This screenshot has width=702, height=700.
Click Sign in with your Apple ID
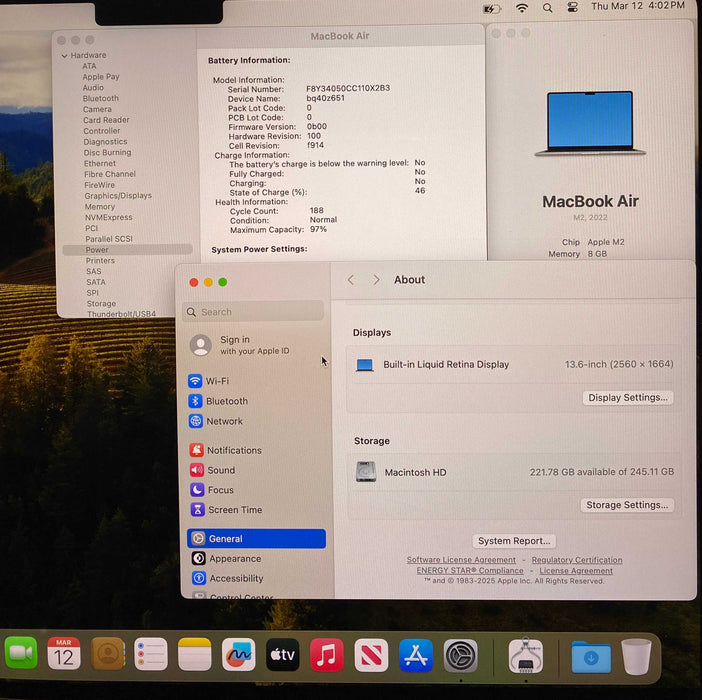[x=240, y=345]
